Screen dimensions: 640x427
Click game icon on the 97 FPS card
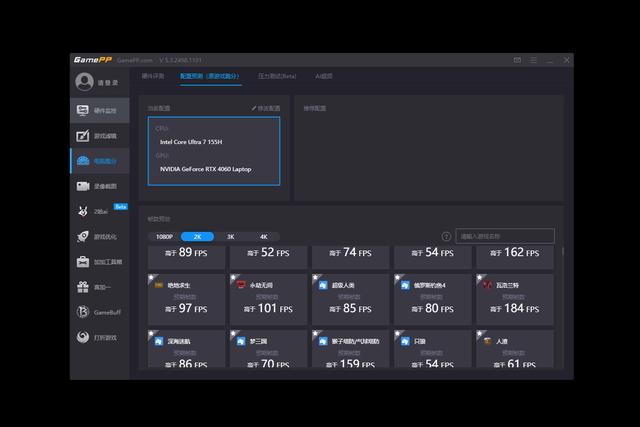click(x=159, y=285)
